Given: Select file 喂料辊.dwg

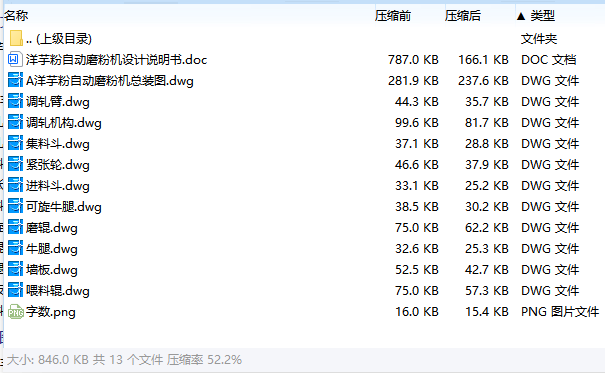Looking at the screenshot, I should coord(57,291).
